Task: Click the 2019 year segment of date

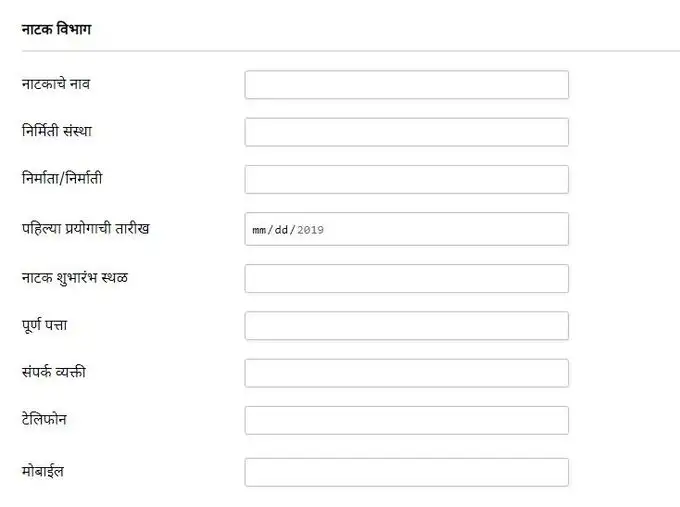Action: pos(311,230)
